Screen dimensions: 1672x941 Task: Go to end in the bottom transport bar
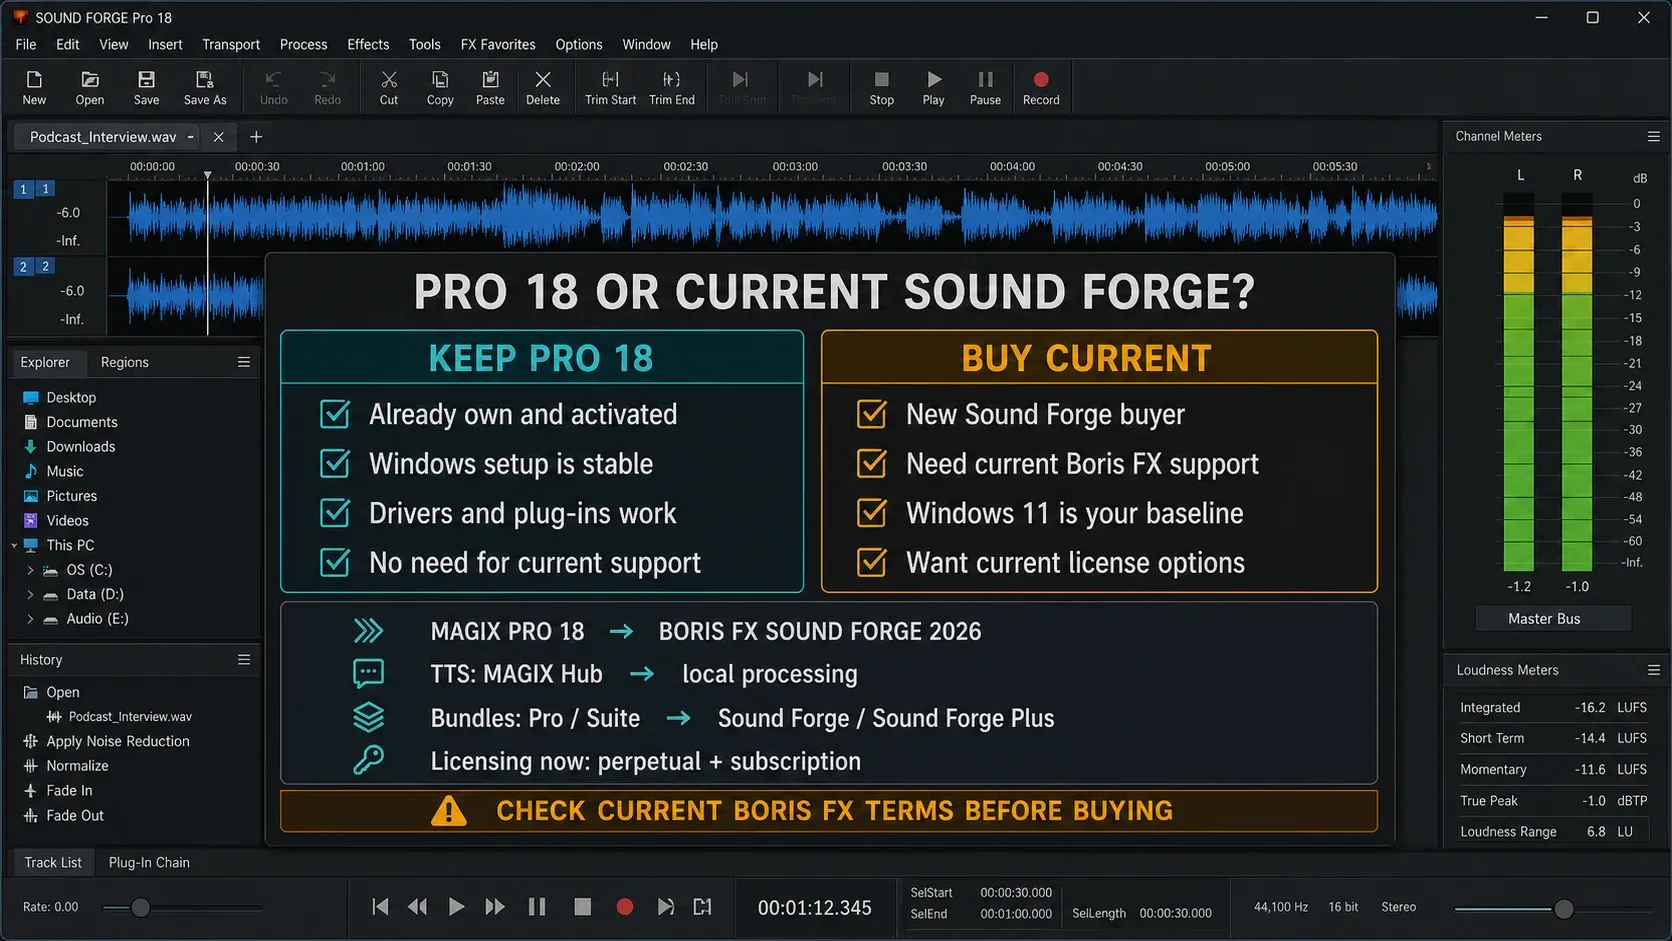coord(665,907)
